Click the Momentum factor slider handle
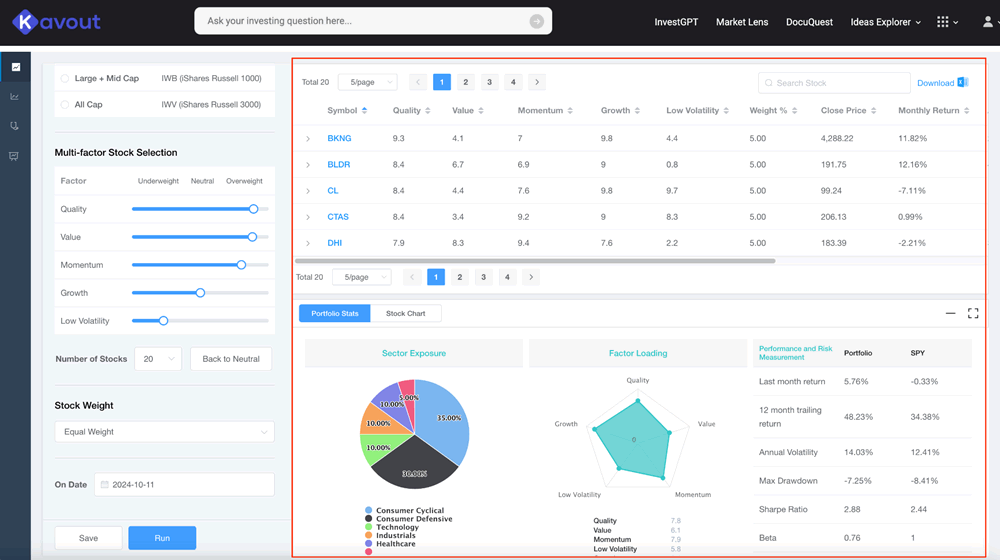Image resolution: width=1000 pixels, height=560 pixels. click(241, 265)
